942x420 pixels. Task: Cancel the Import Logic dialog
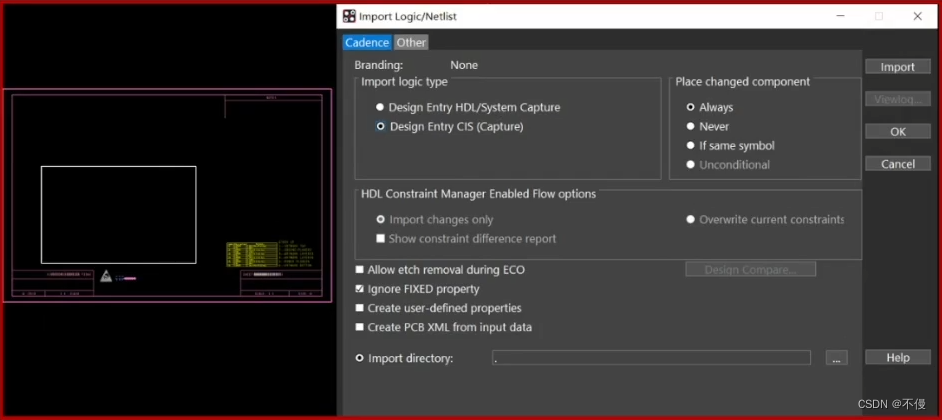pos(898,164)
